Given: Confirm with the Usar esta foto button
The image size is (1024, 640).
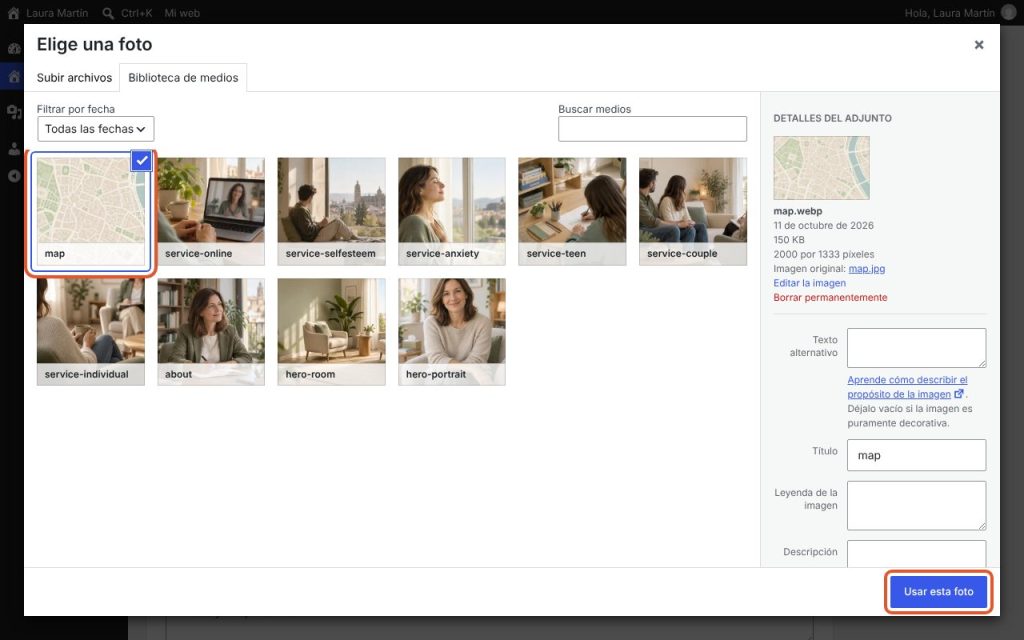Looking at the screenshot, I should [938, 592].
